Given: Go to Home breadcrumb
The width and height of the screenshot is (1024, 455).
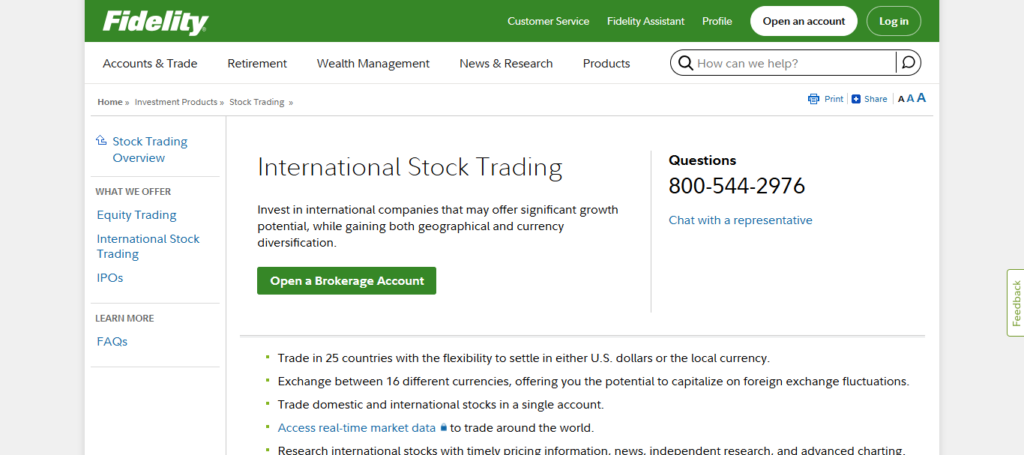Looking at the screenshot, I should 110,102.
